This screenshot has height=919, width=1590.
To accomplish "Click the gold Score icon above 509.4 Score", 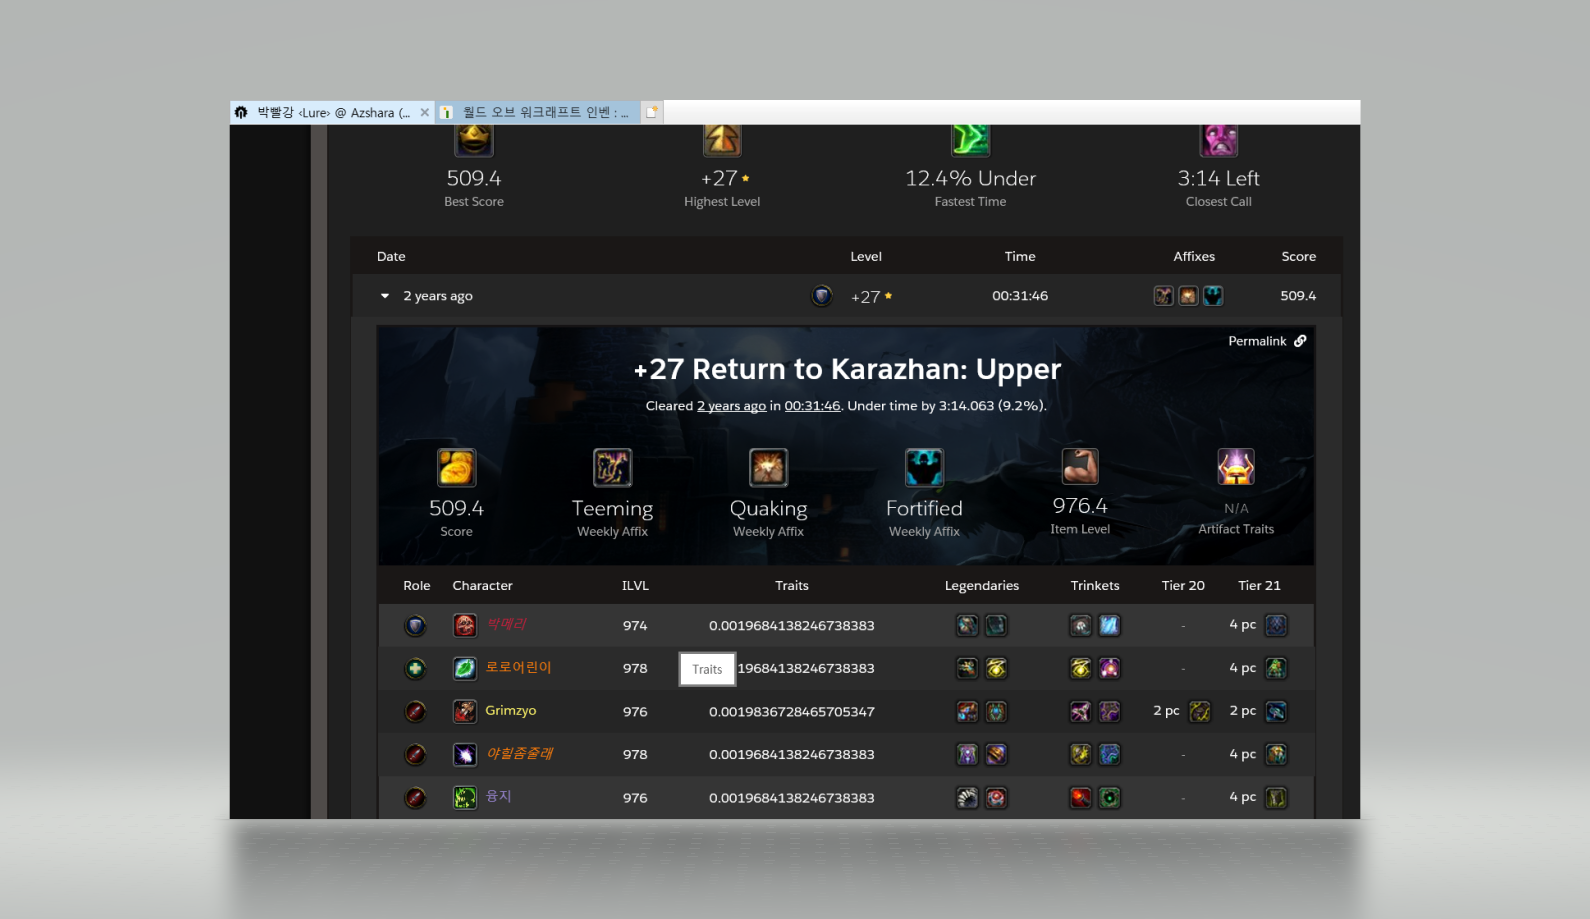I will [x=456, y=467].
